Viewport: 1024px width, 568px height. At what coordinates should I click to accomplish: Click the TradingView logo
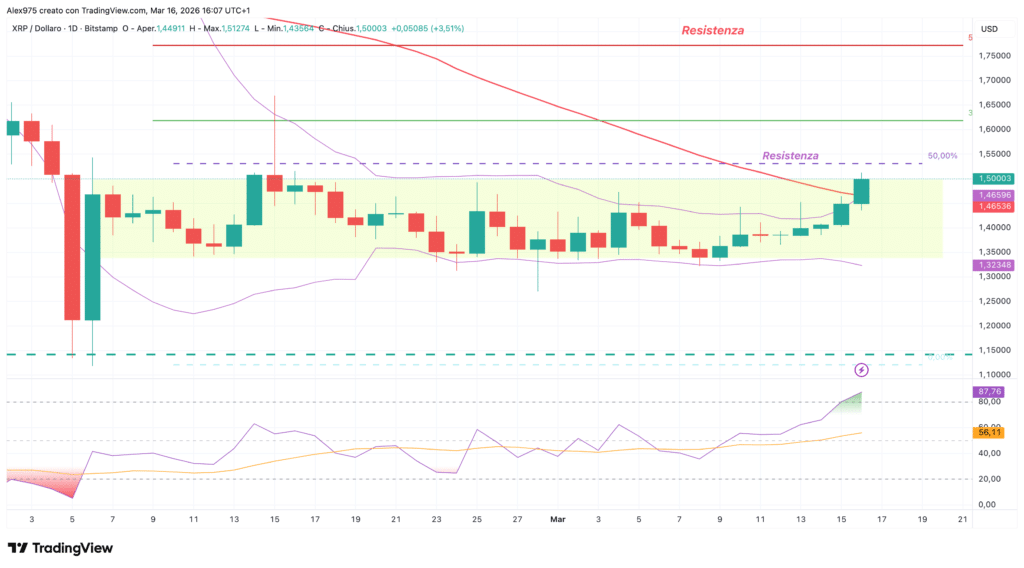60,548
